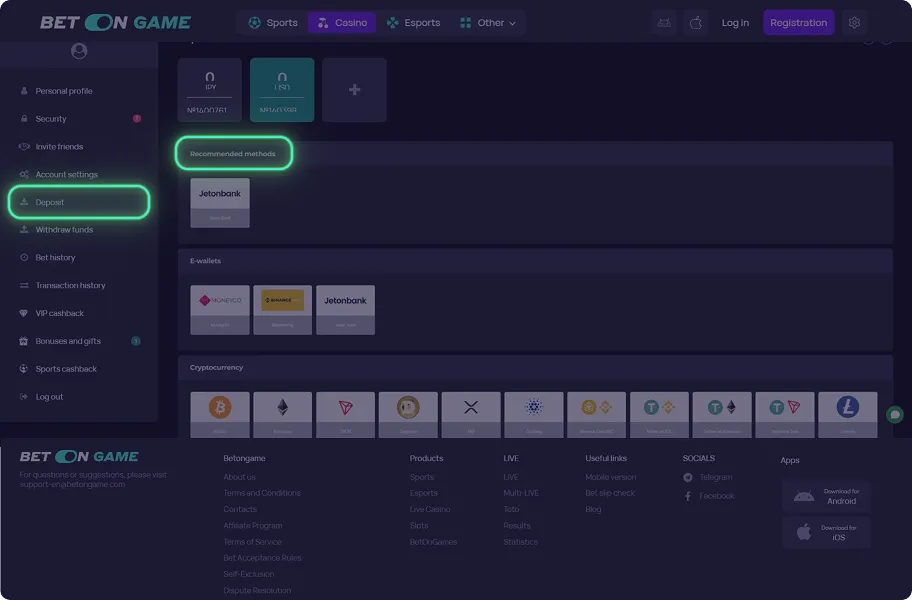
Task: Switch to the Casino tab
Action: click(342, 23)
